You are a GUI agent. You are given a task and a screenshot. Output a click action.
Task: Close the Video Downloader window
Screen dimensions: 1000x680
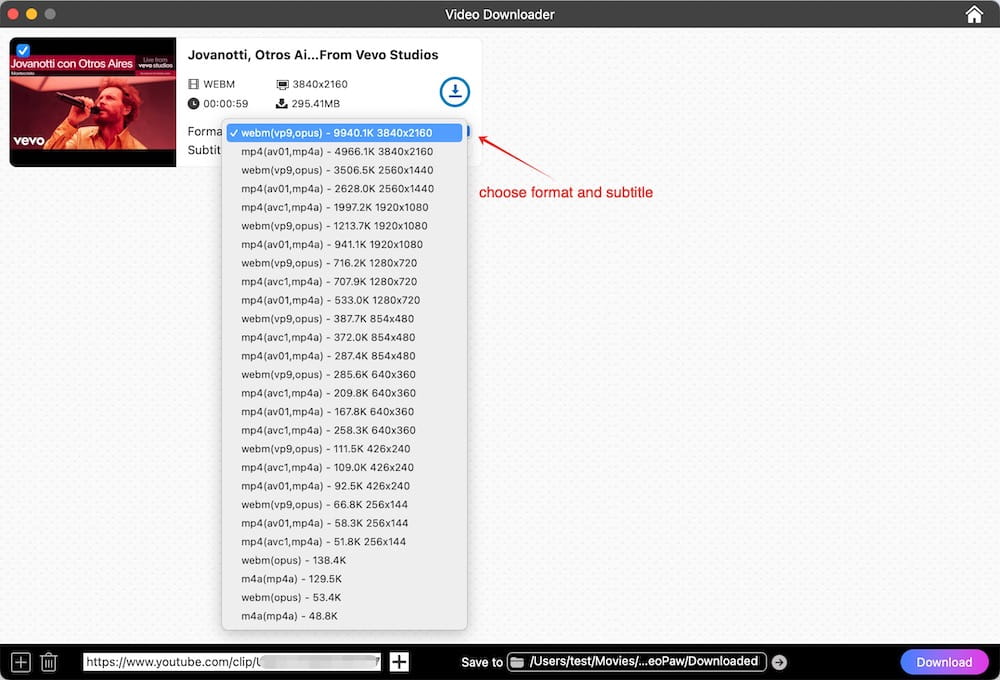click(13, 13)
